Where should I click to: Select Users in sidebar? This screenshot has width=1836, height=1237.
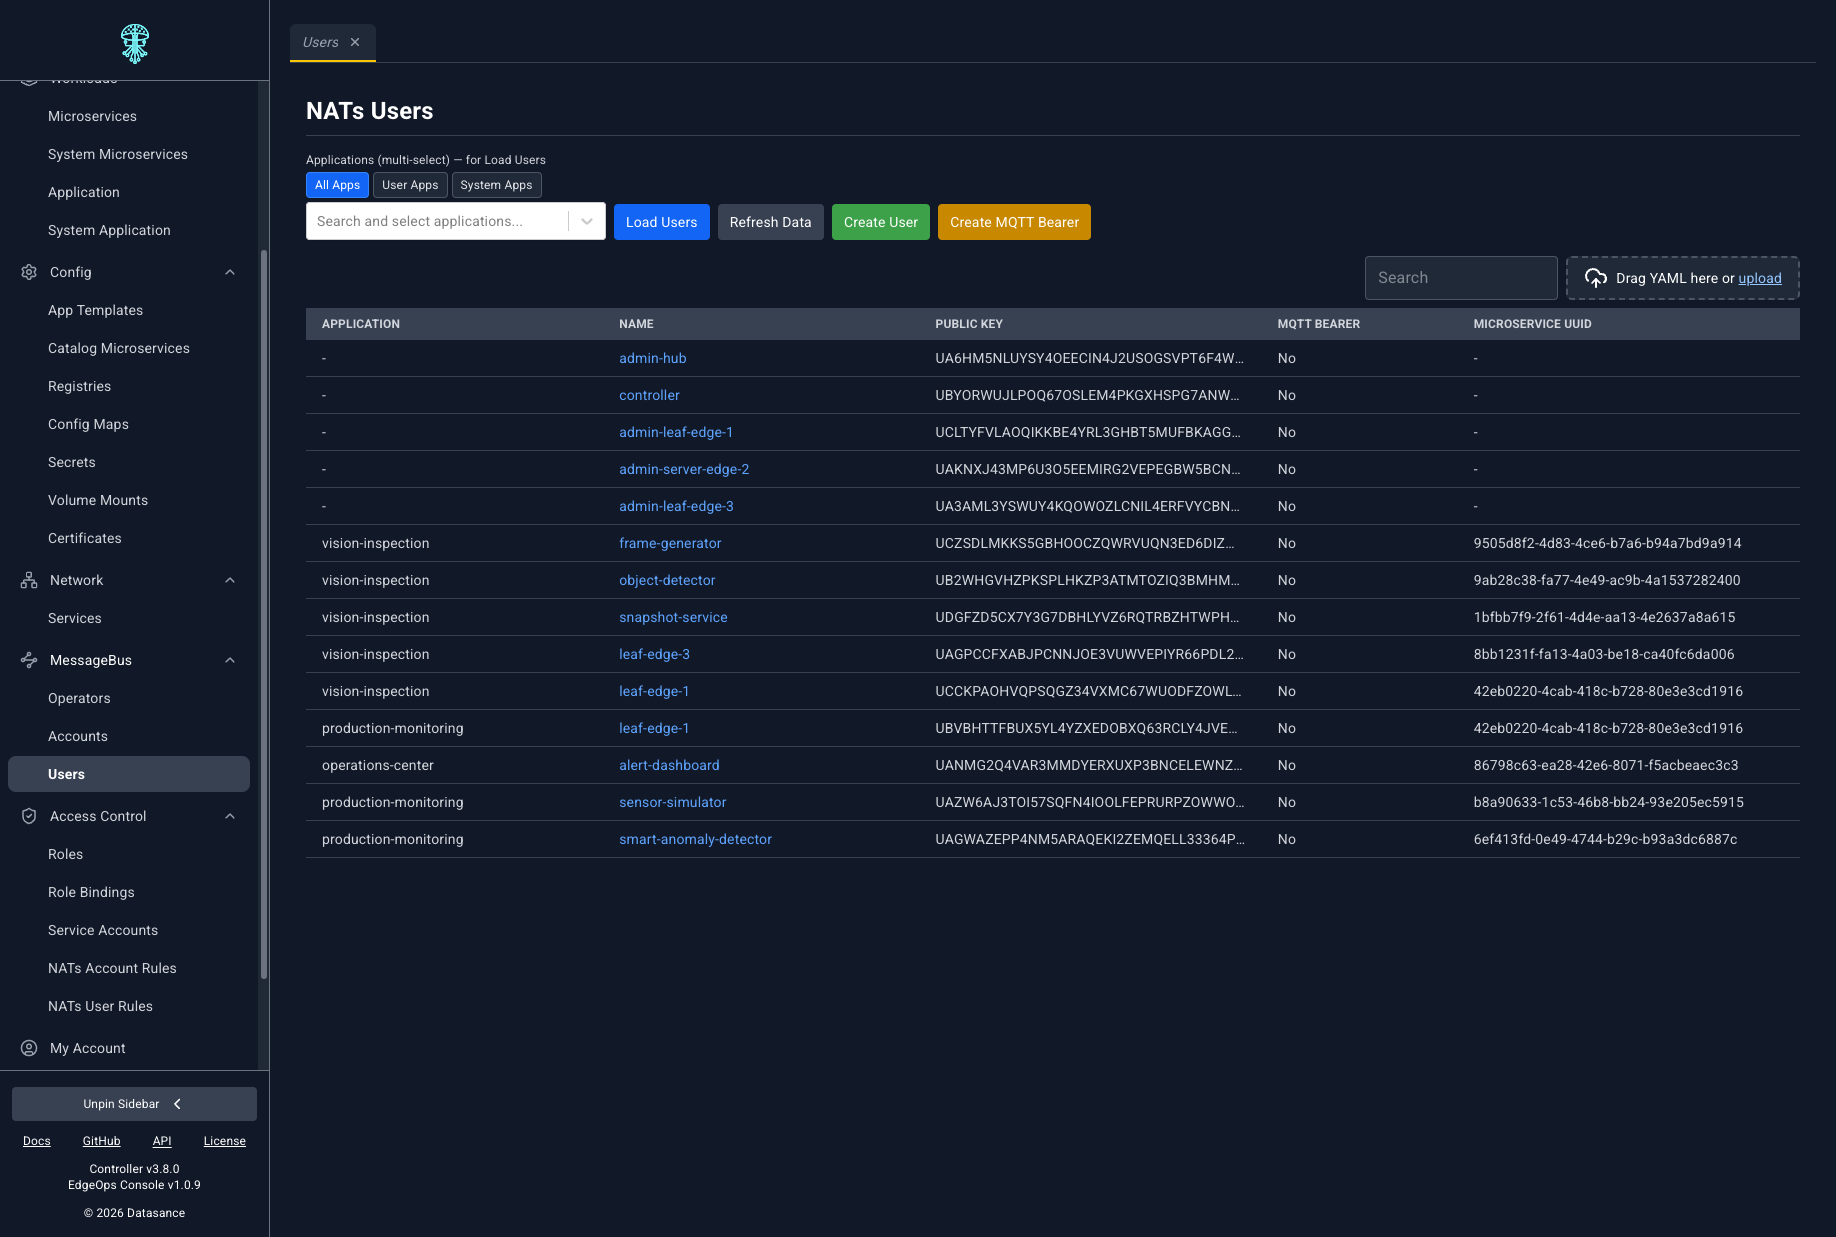(x=129, y=774)
